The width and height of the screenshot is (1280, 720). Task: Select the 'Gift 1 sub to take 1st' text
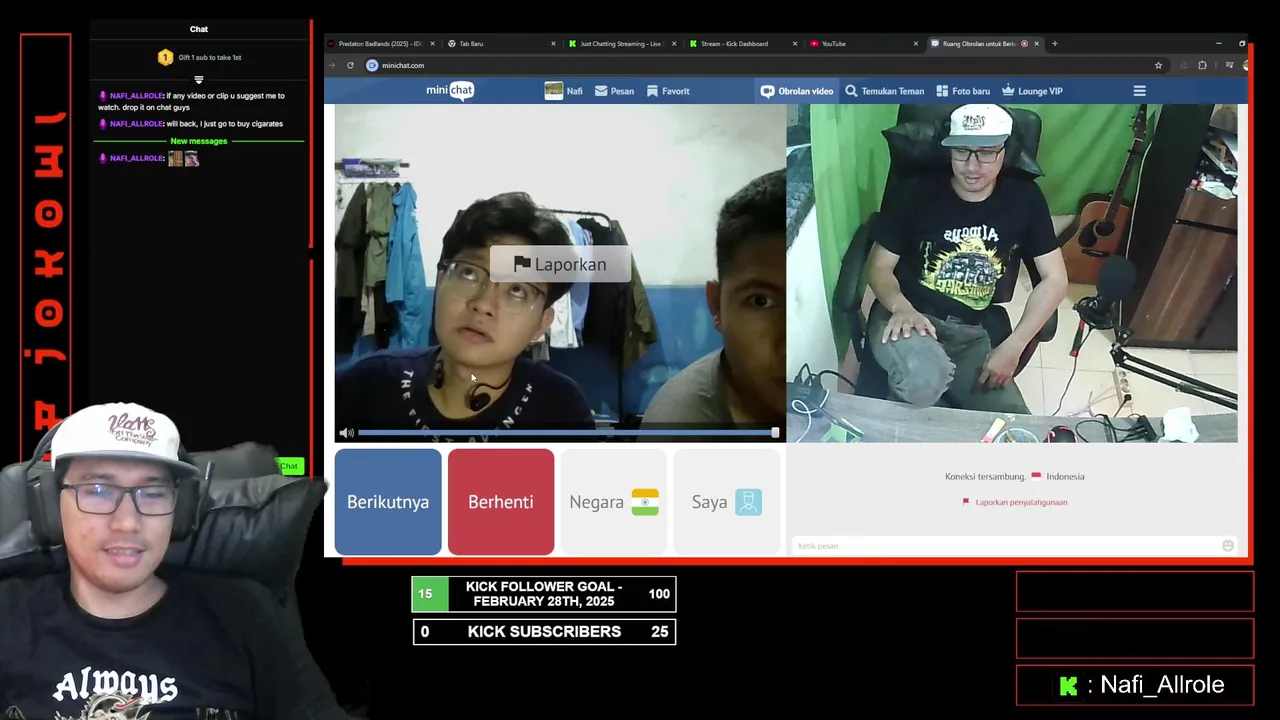pos(210,58)
